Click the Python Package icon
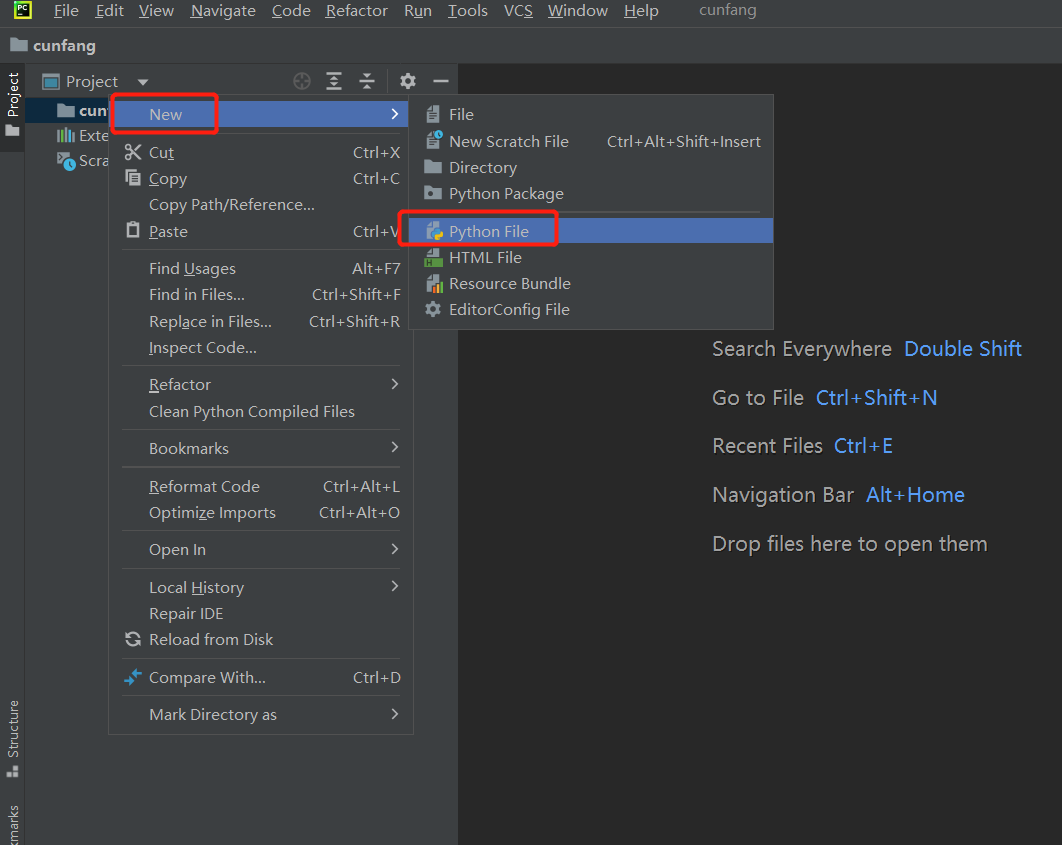The height and width of the screenshot is (845, 1062). (x=433, y=194)
